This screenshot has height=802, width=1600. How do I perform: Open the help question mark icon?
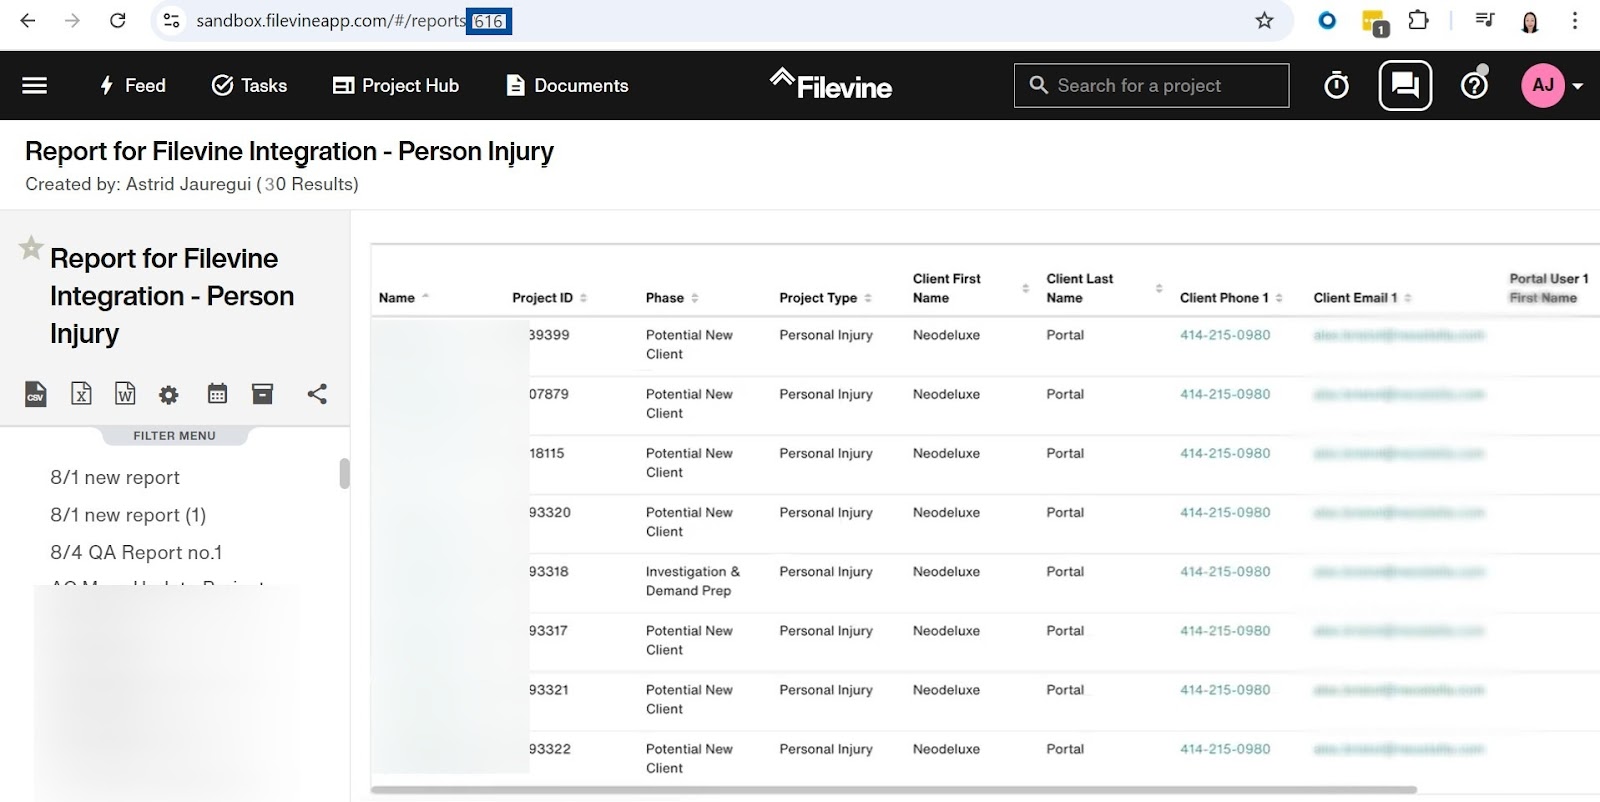pos(1475,86)
